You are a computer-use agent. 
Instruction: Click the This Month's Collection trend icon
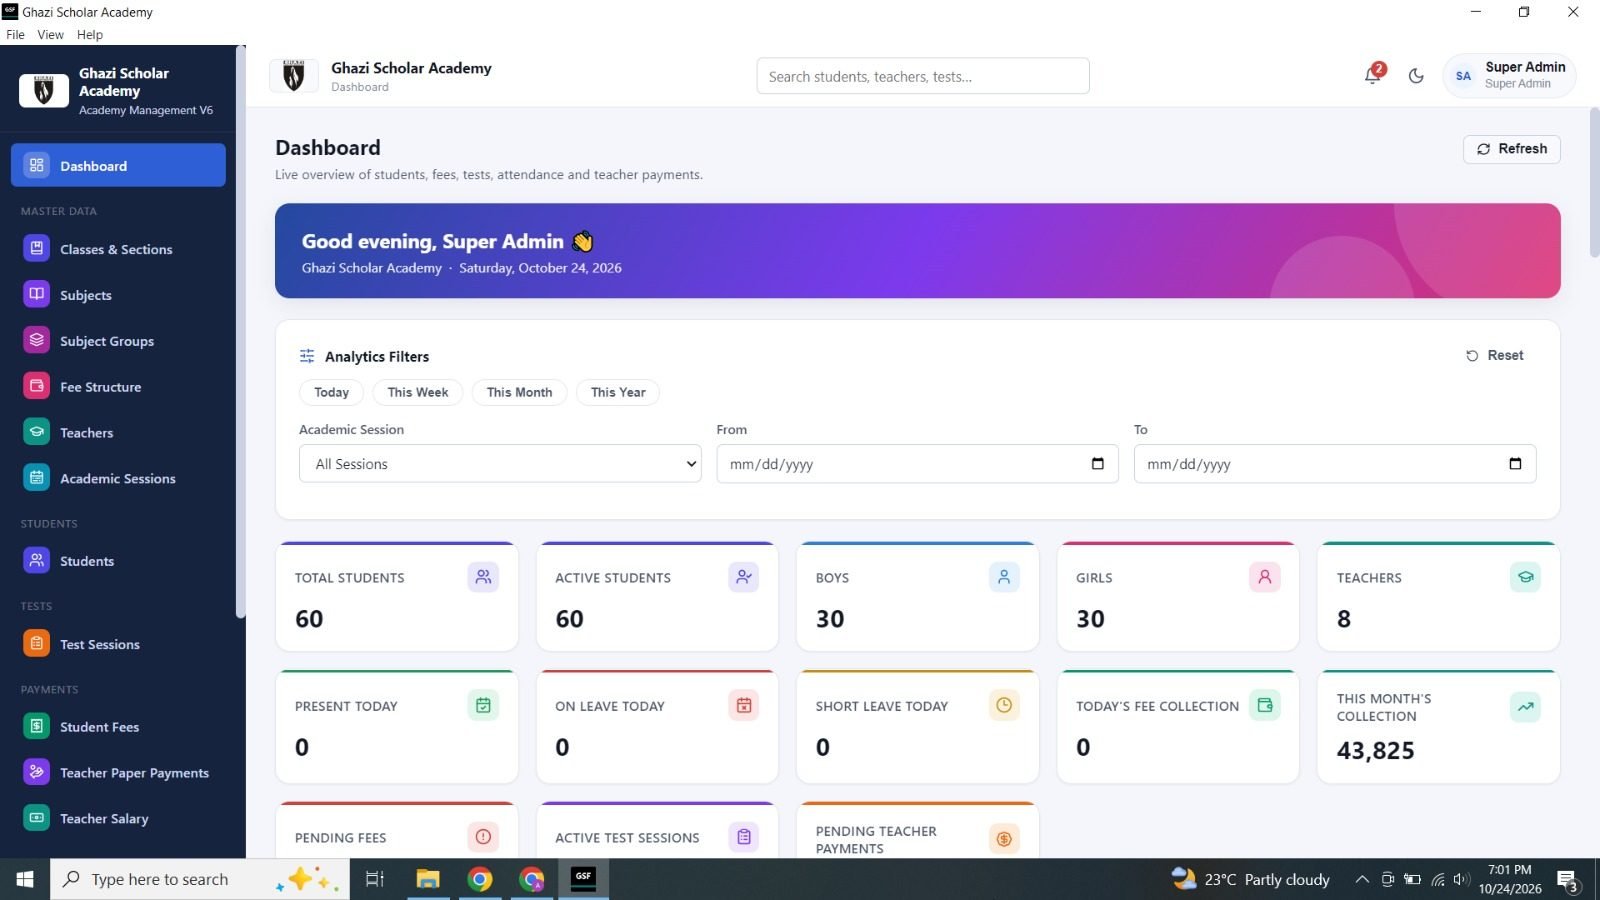point(1525,707)
